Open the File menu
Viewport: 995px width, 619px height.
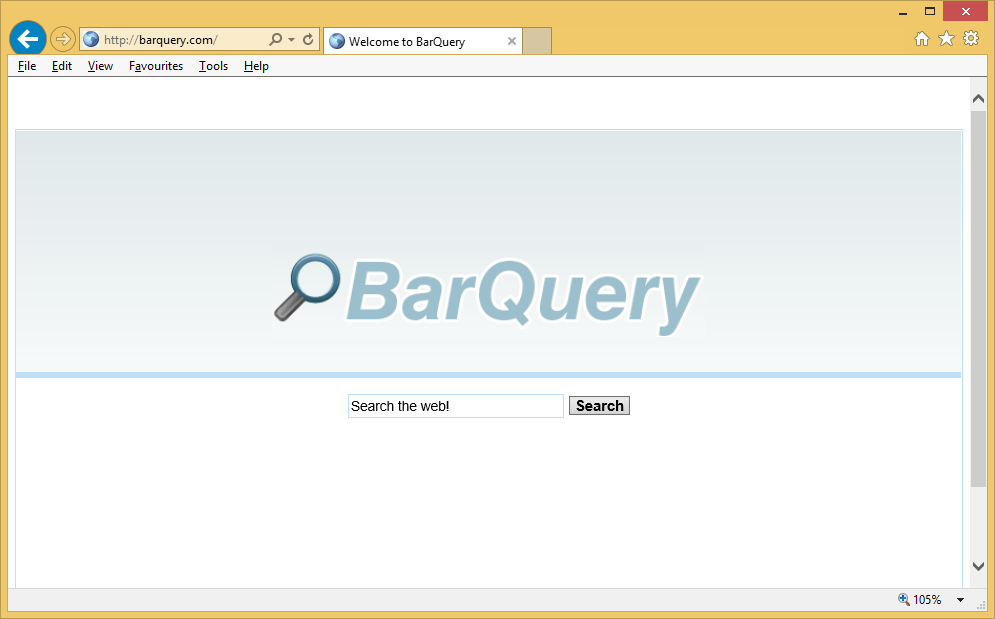pyautogui.click(x=27, y=66)
